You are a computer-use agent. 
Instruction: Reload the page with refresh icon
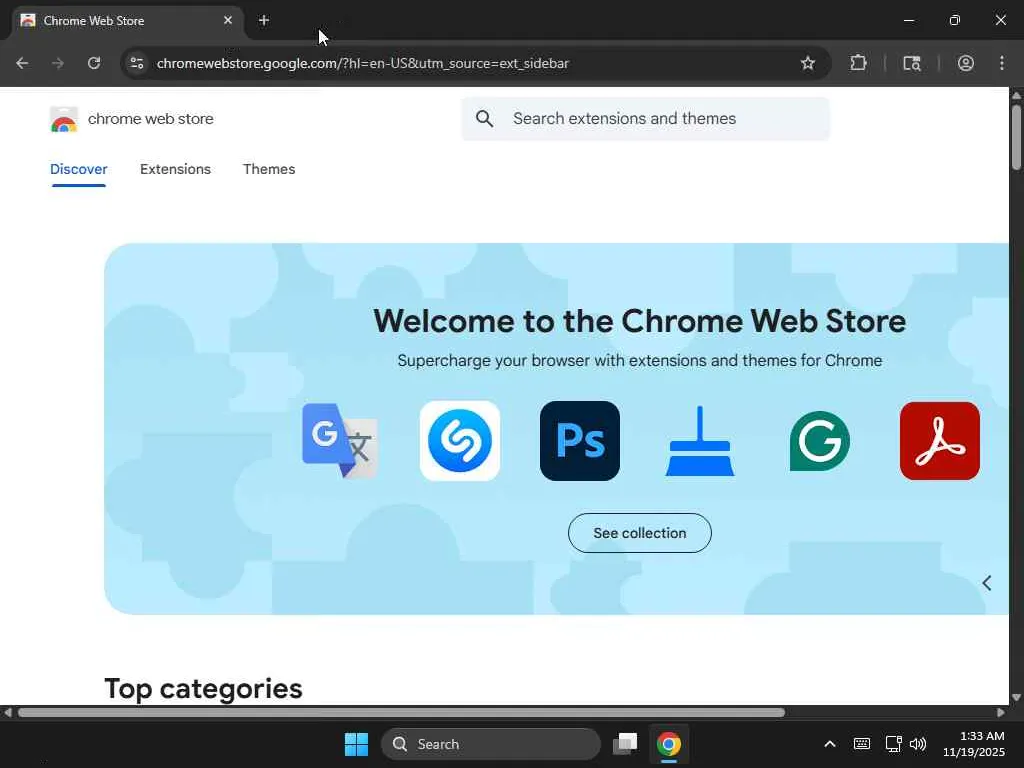[94, 63]
